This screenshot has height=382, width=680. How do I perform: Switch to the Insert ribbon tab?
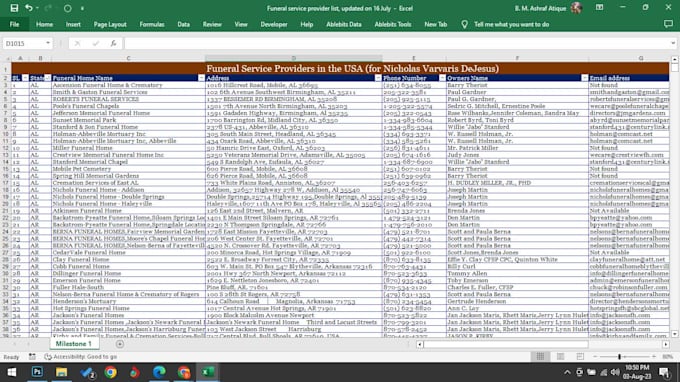click(x=73, y=24)
